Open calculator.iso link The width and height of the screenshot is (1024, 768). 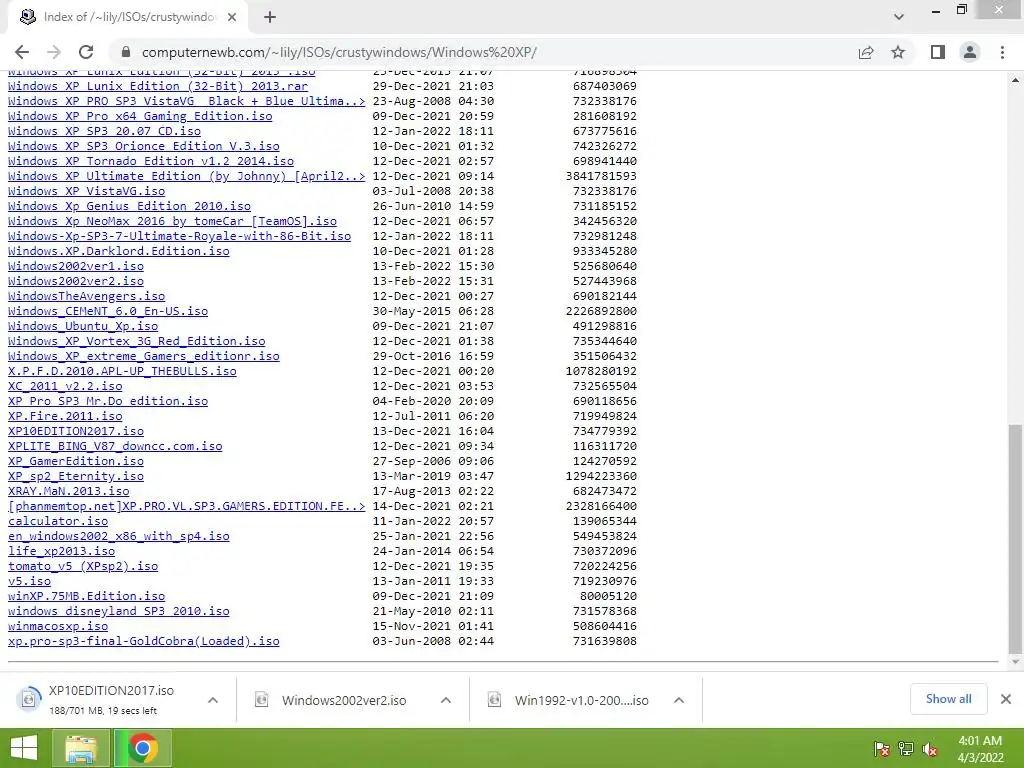pyautogui.click(x=57, y=522)
